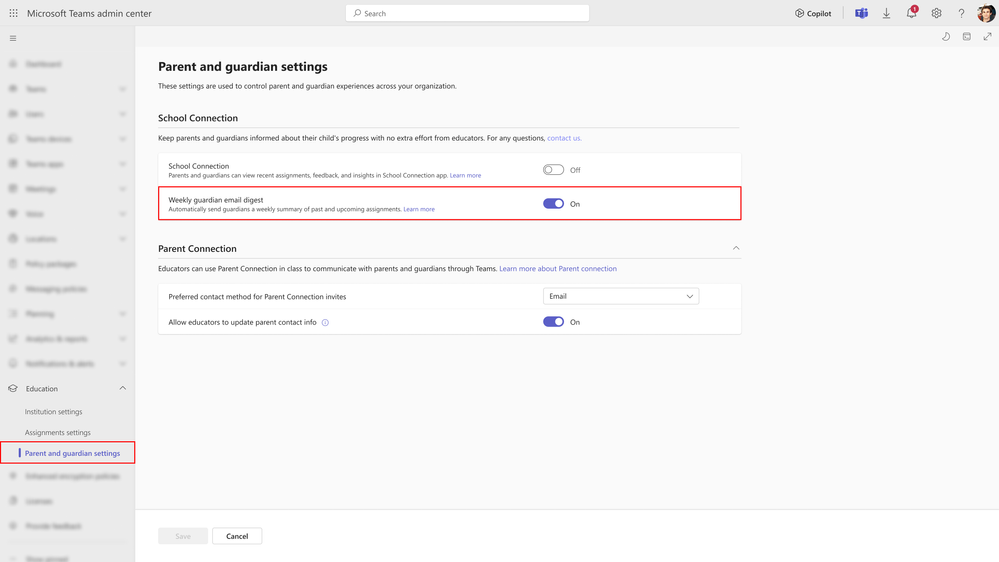Click the download icon in the header

pyautogui.click(x=886, y=13)
